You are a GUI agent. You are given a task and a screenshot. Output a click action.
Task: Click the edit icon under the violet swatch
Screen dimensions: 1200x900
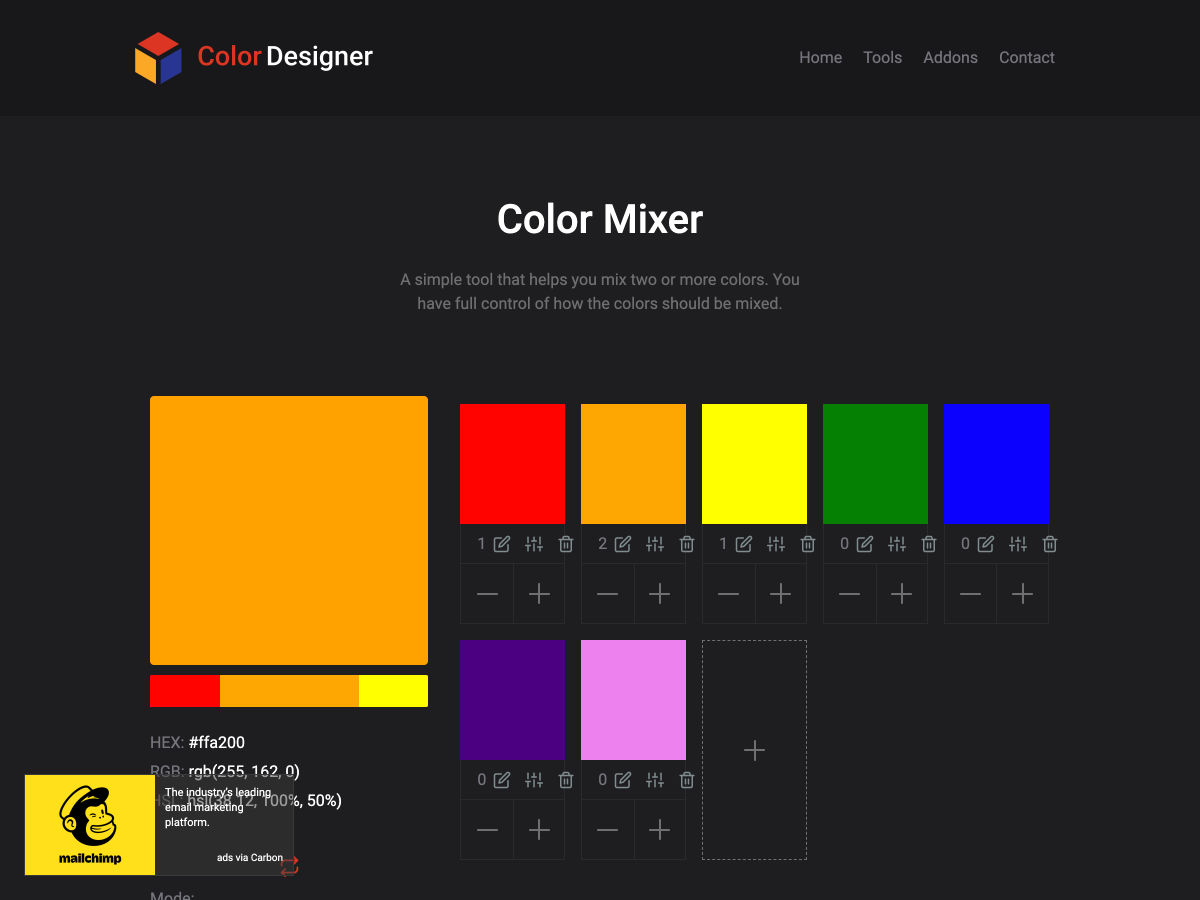point(623,780)
